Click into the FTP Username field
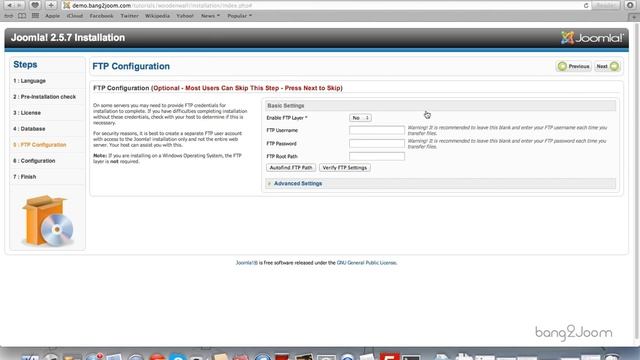The height and width of the screenshot is (360, 640). [377, 130]
